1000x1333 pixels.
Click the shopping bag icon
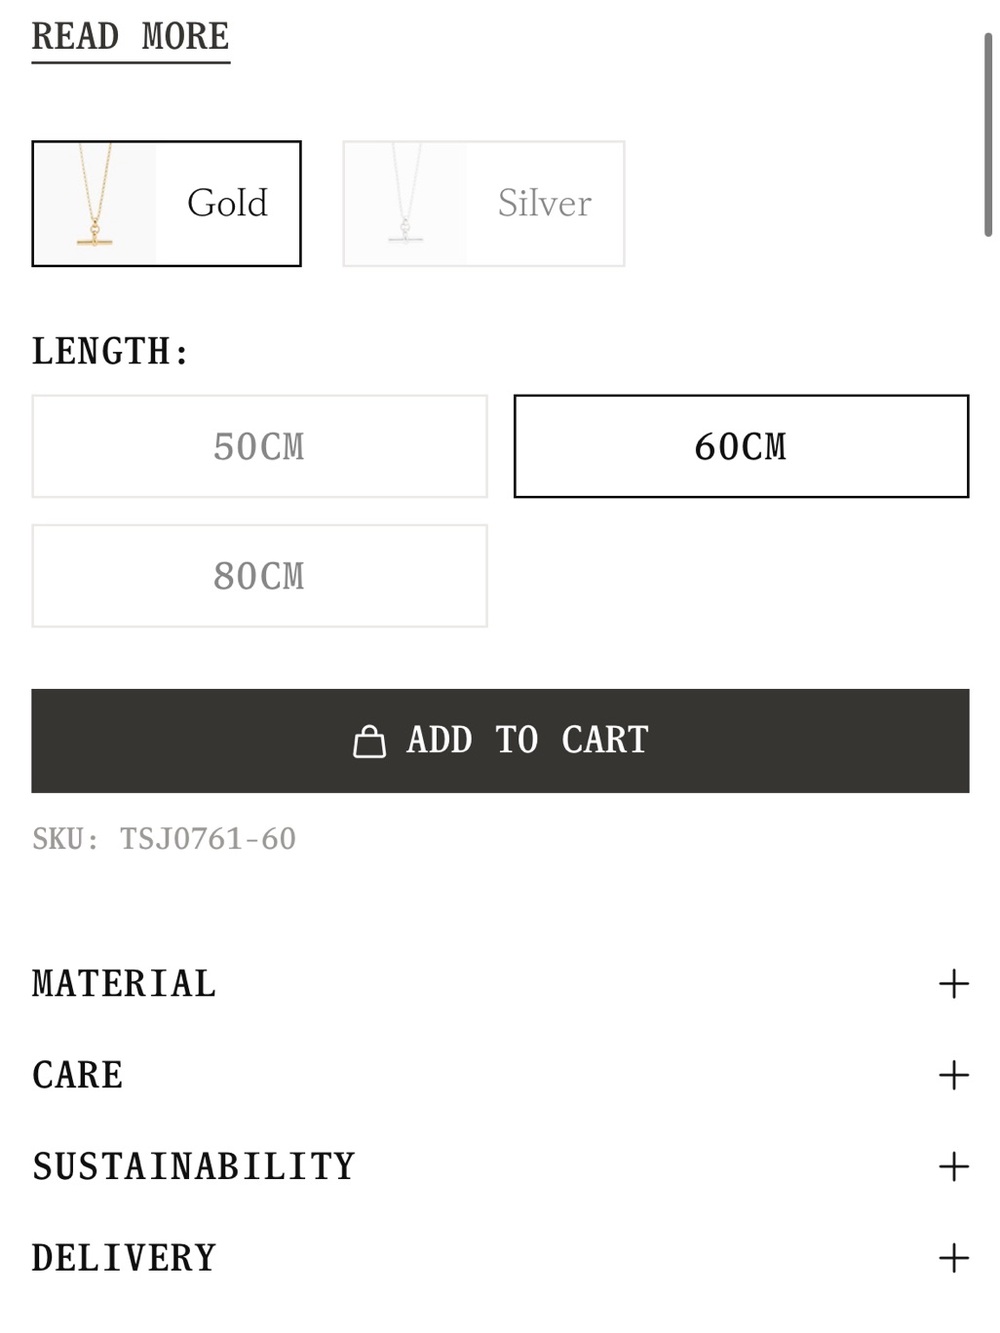tap(369, 741)
